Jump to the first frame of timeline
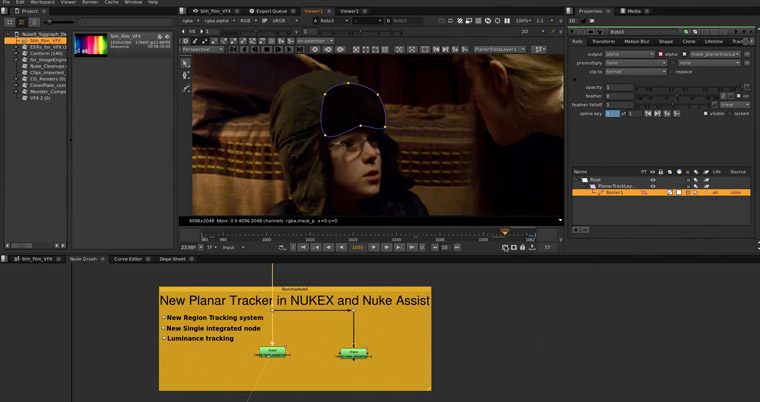 click(304, 247)
